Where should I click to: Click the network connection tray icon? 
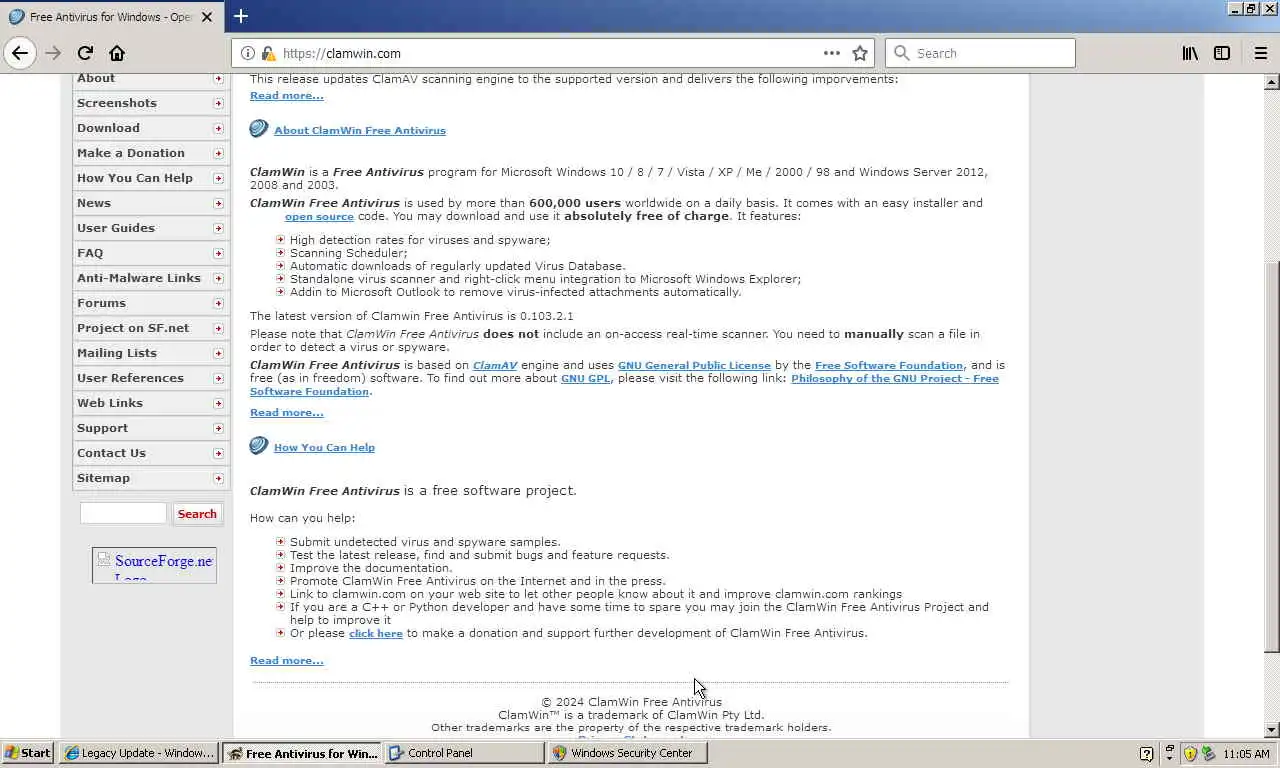pos(1209,753)
